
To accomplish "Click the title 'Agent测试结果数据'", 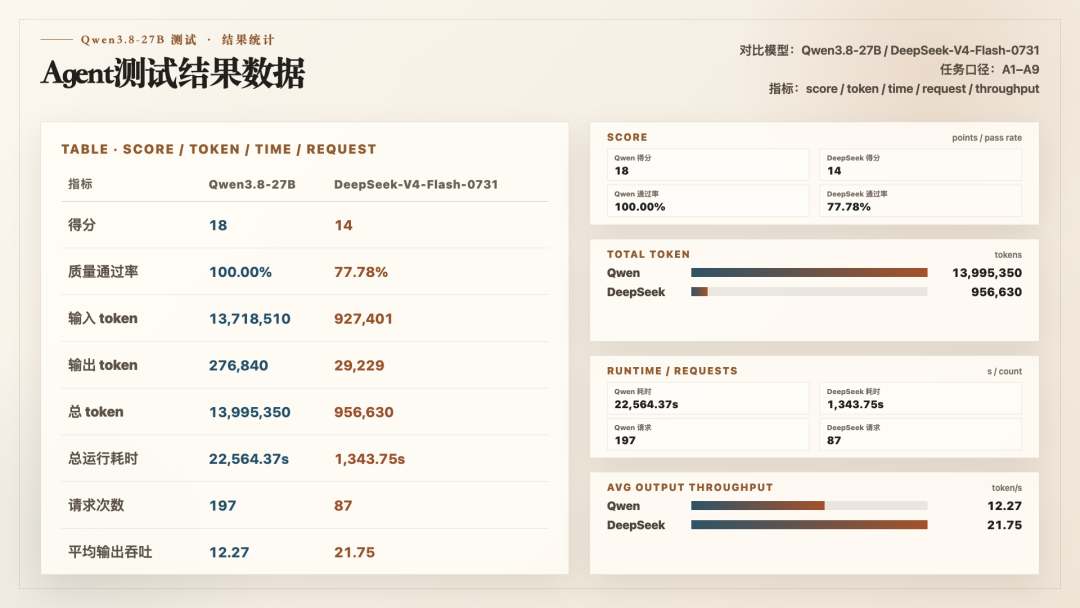I will tap(172, 74).
